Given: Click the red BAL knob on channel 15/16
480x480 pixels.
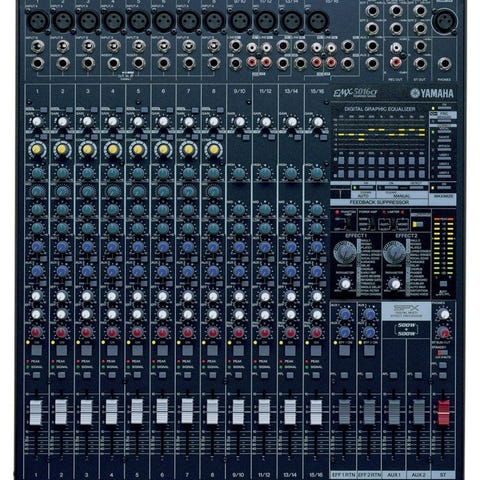Looking at the screenshot, I should pyautogui.click(x=316, y=332).
